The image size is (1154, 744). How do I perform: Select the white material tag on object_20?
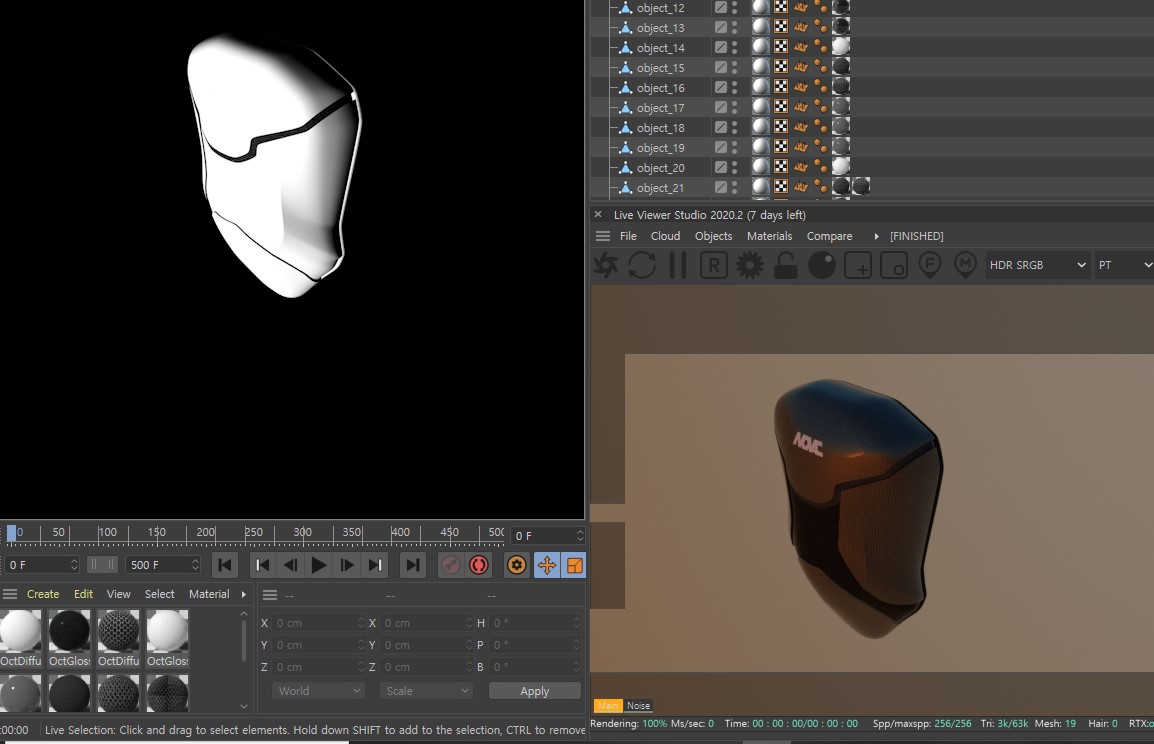(840, 167)
